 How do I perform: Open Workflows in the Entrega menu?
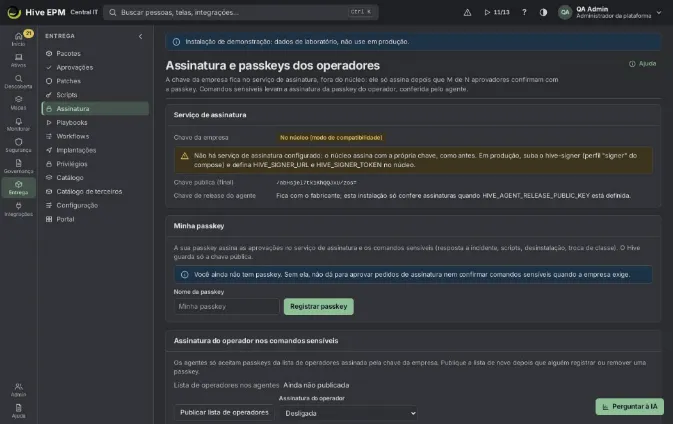click(x=95, y=136)
